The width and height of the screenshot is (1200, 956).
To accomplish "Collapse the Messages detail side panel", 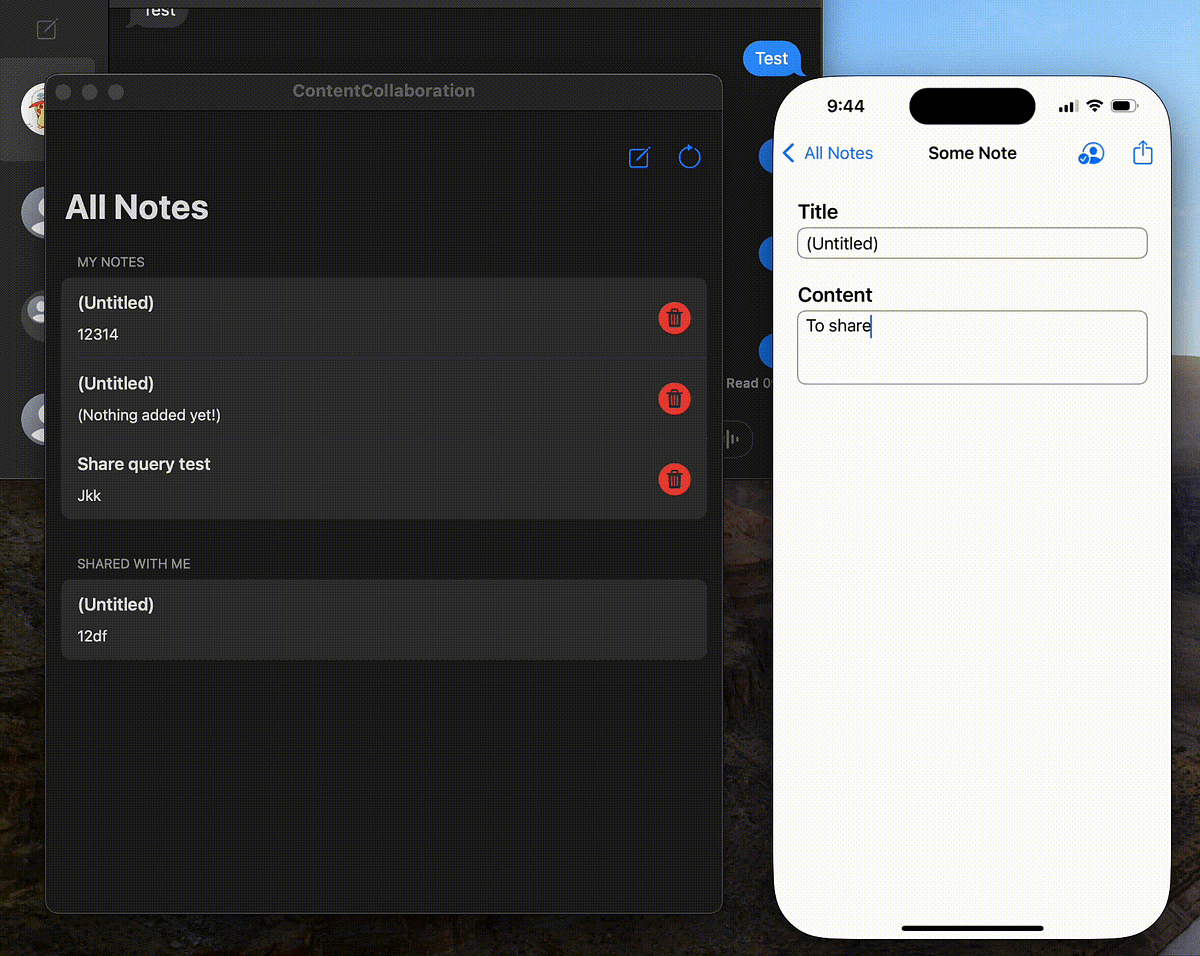I will (736, 439).
